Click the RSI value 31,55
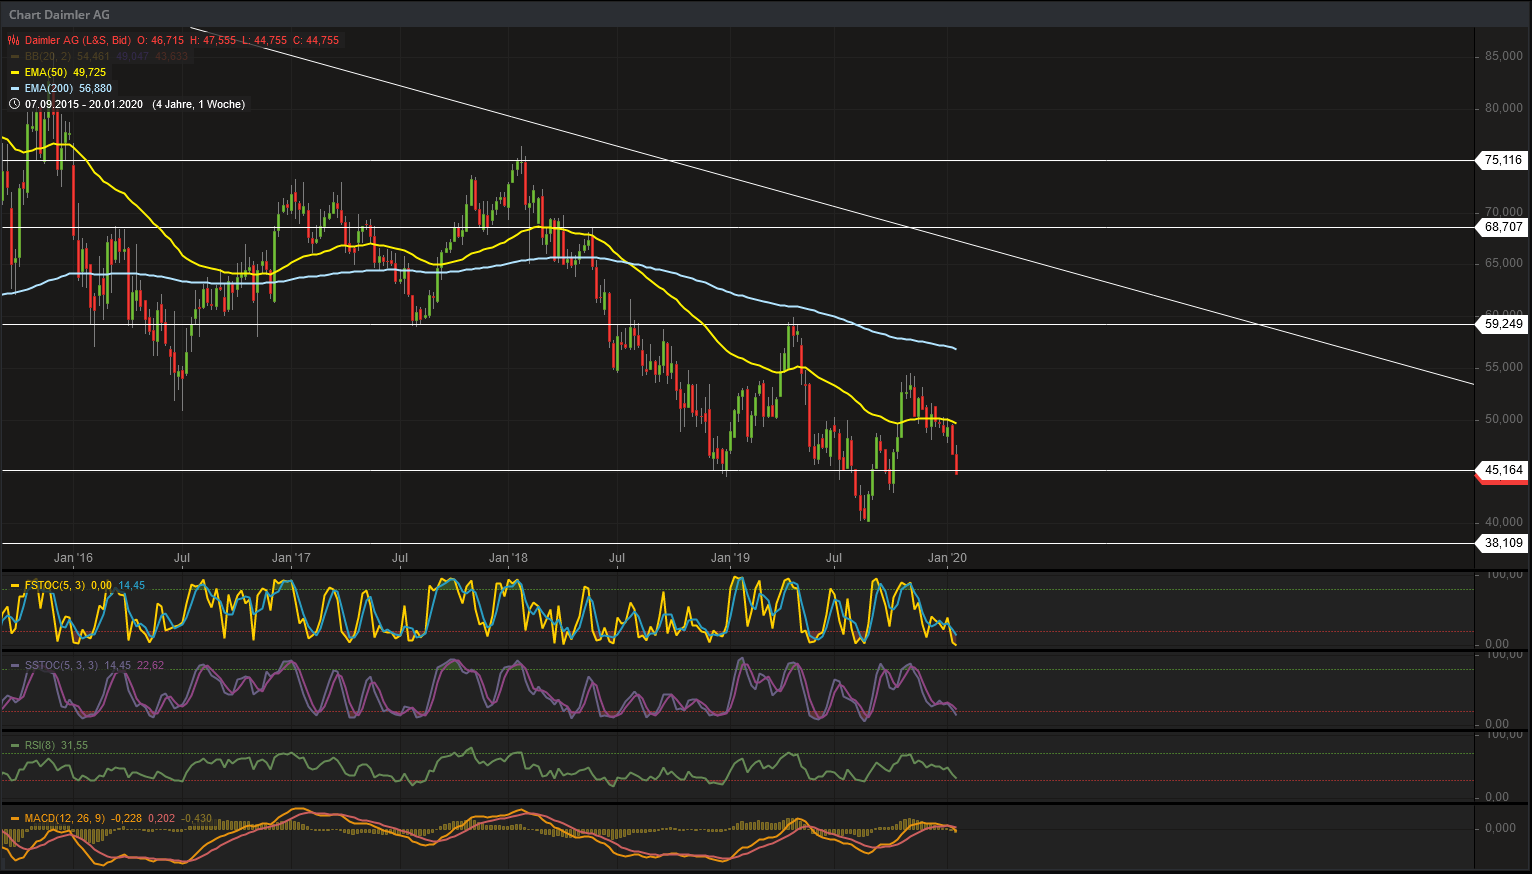The width and height of the screenshot is (1532, 874). pyautogui.click(x=75, y=745)
